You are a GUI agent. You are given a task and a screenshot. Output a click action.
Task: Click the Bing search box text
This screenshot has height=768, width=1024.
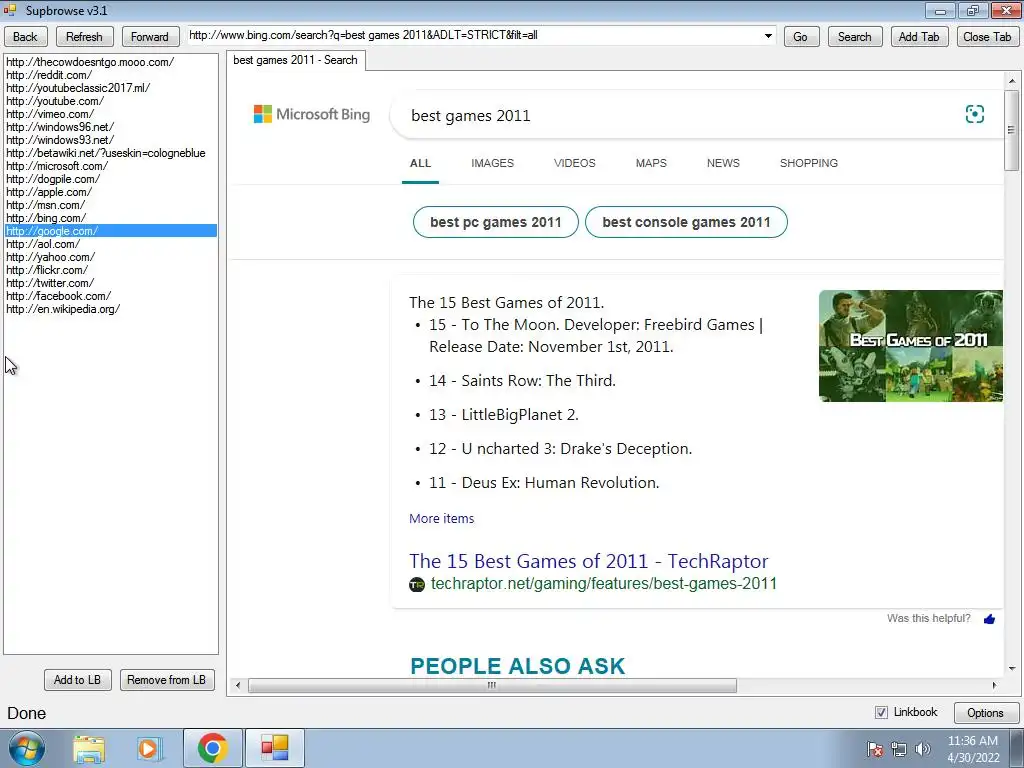coord(470,116)
